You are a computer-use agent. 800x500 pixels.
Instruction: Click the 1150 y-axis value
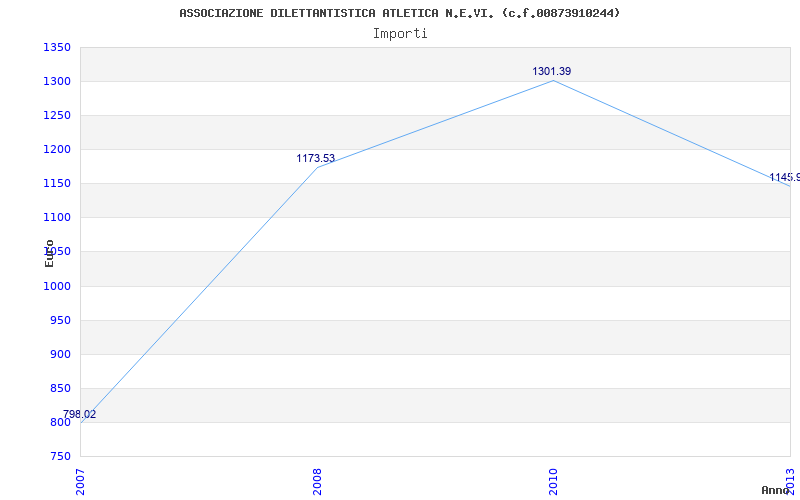pyautogui.click(x=57, y=184)
